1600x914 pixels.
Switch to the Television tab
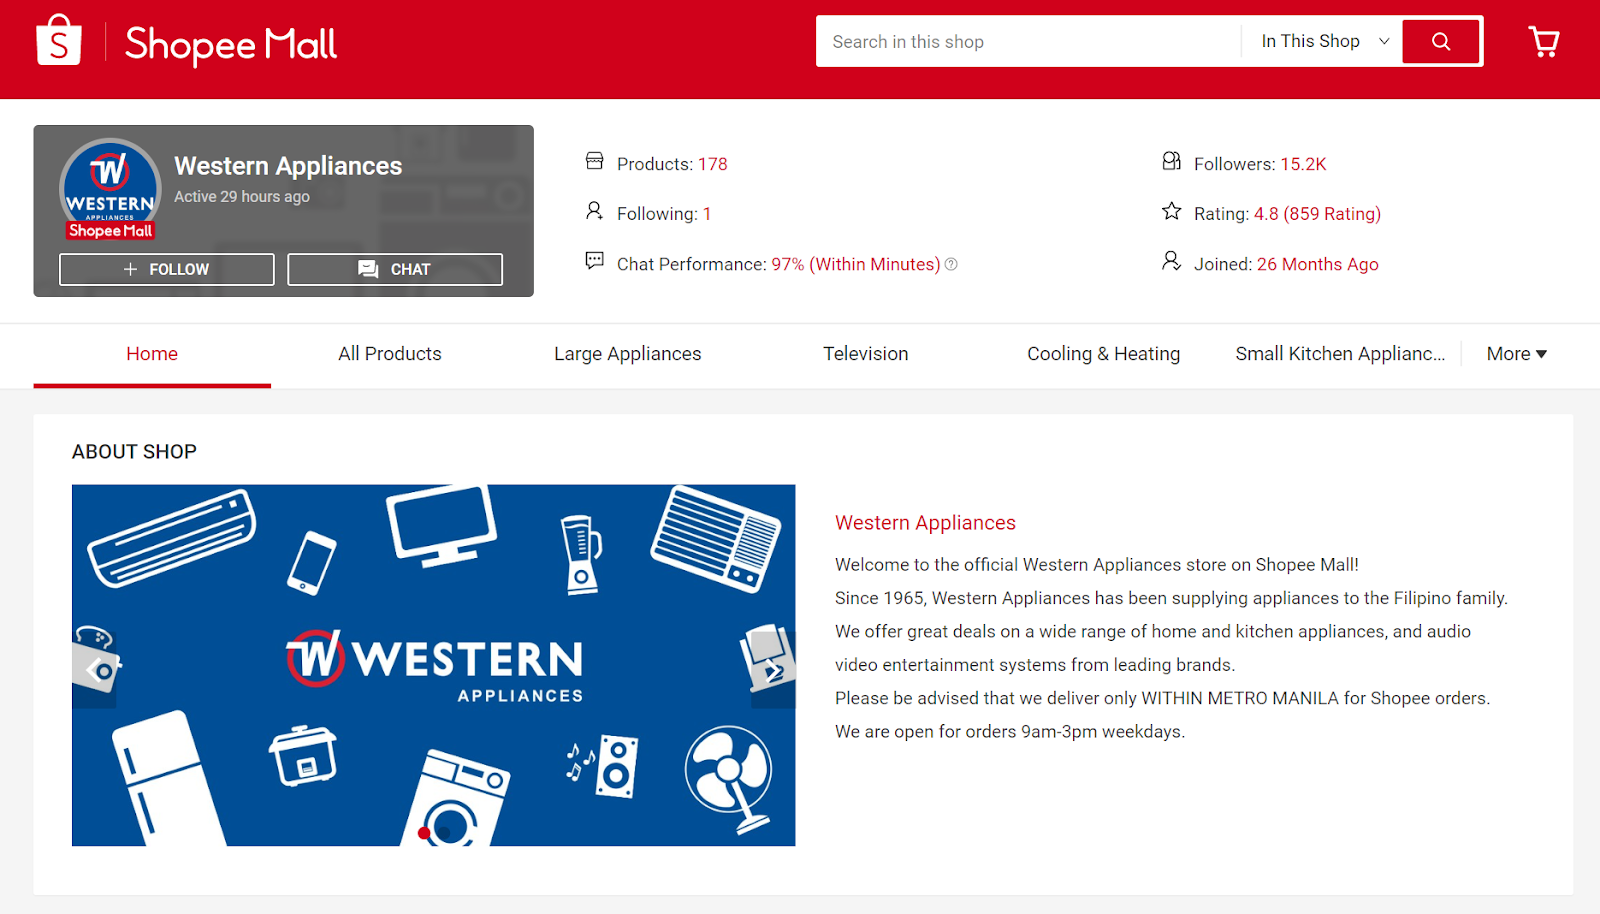tap(866, 354)
